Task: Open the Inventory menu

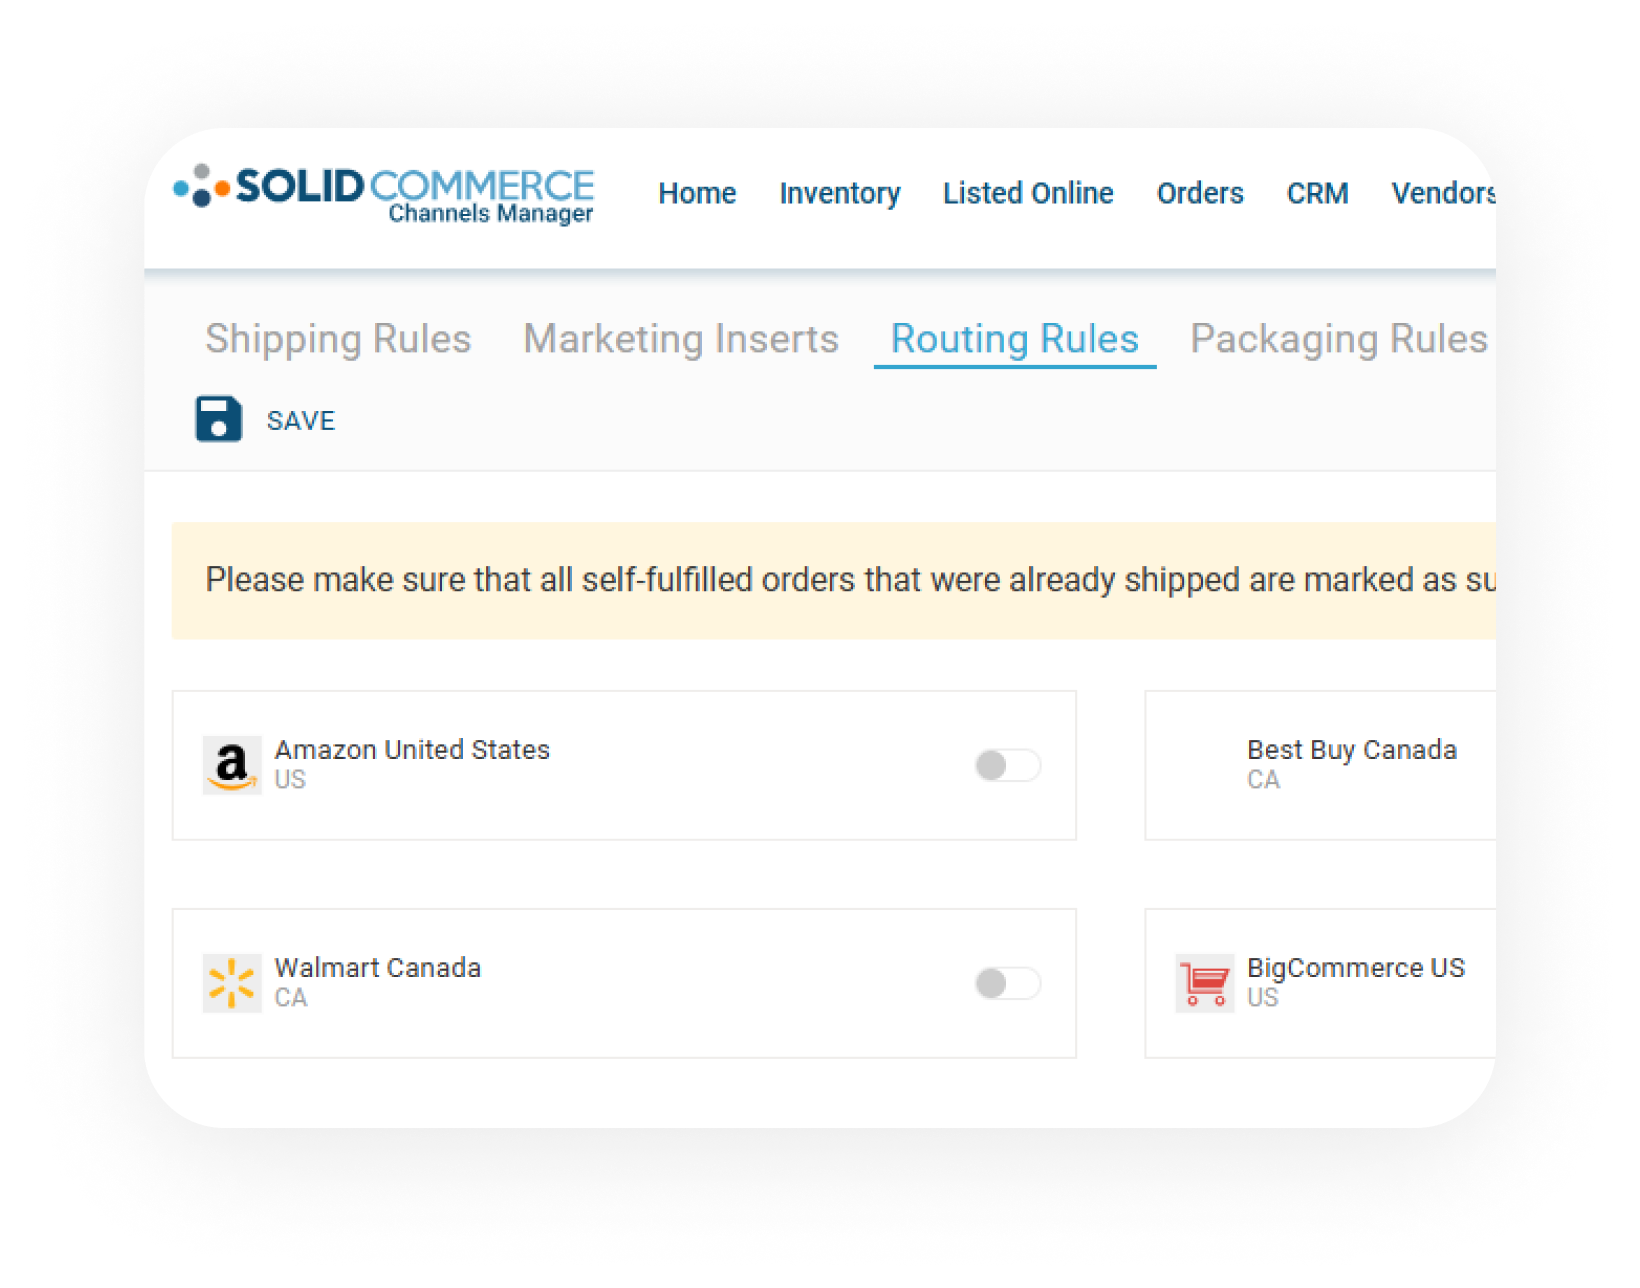Action: point(840,193)
